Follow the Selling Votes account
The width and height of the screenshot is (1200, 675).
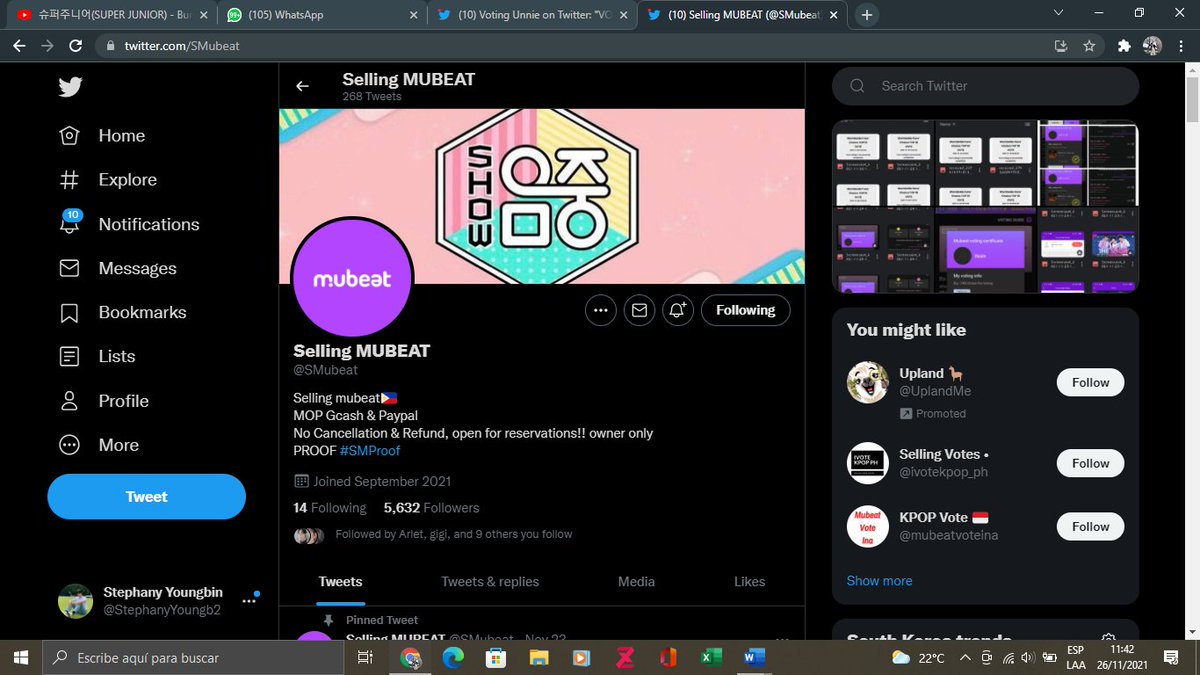tap(1090, 463)
